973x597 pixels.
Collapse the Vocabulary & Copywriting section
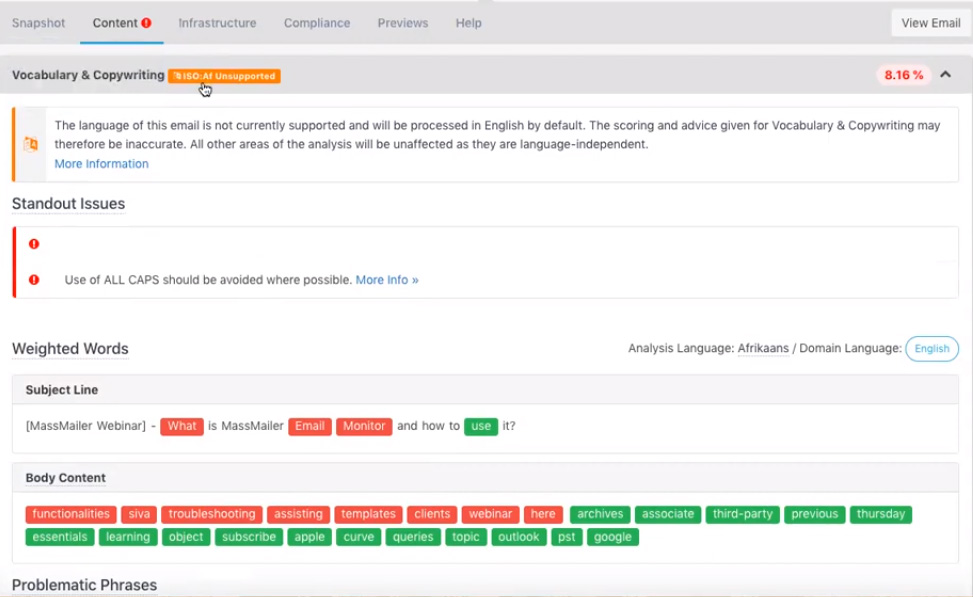point(945,74)
